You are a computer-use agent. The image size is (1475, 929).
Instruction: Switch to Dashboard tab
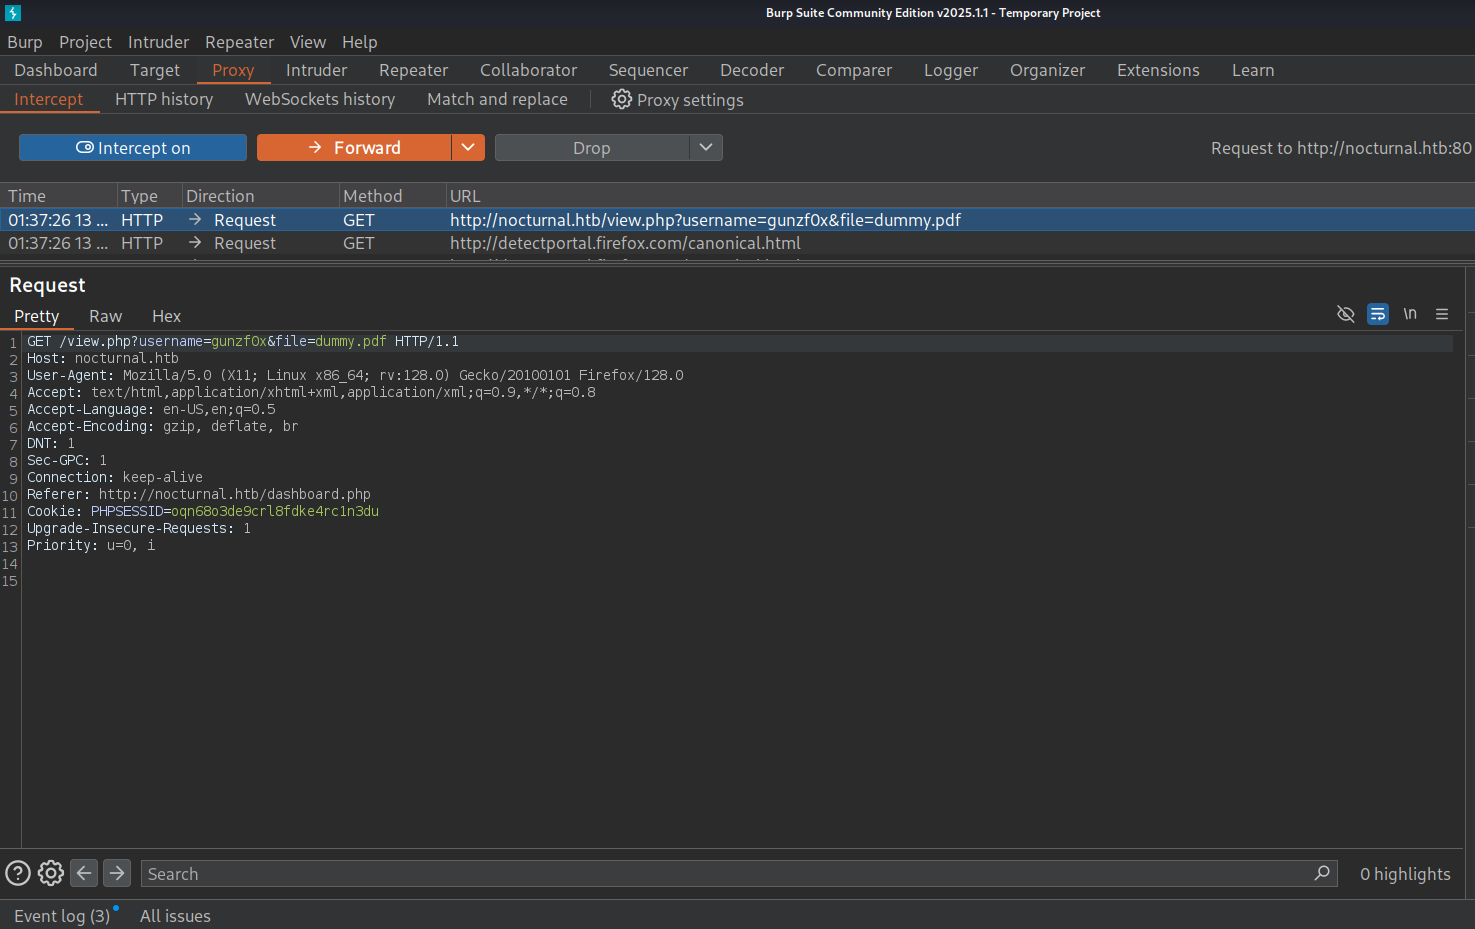click(x=56, y=70)
